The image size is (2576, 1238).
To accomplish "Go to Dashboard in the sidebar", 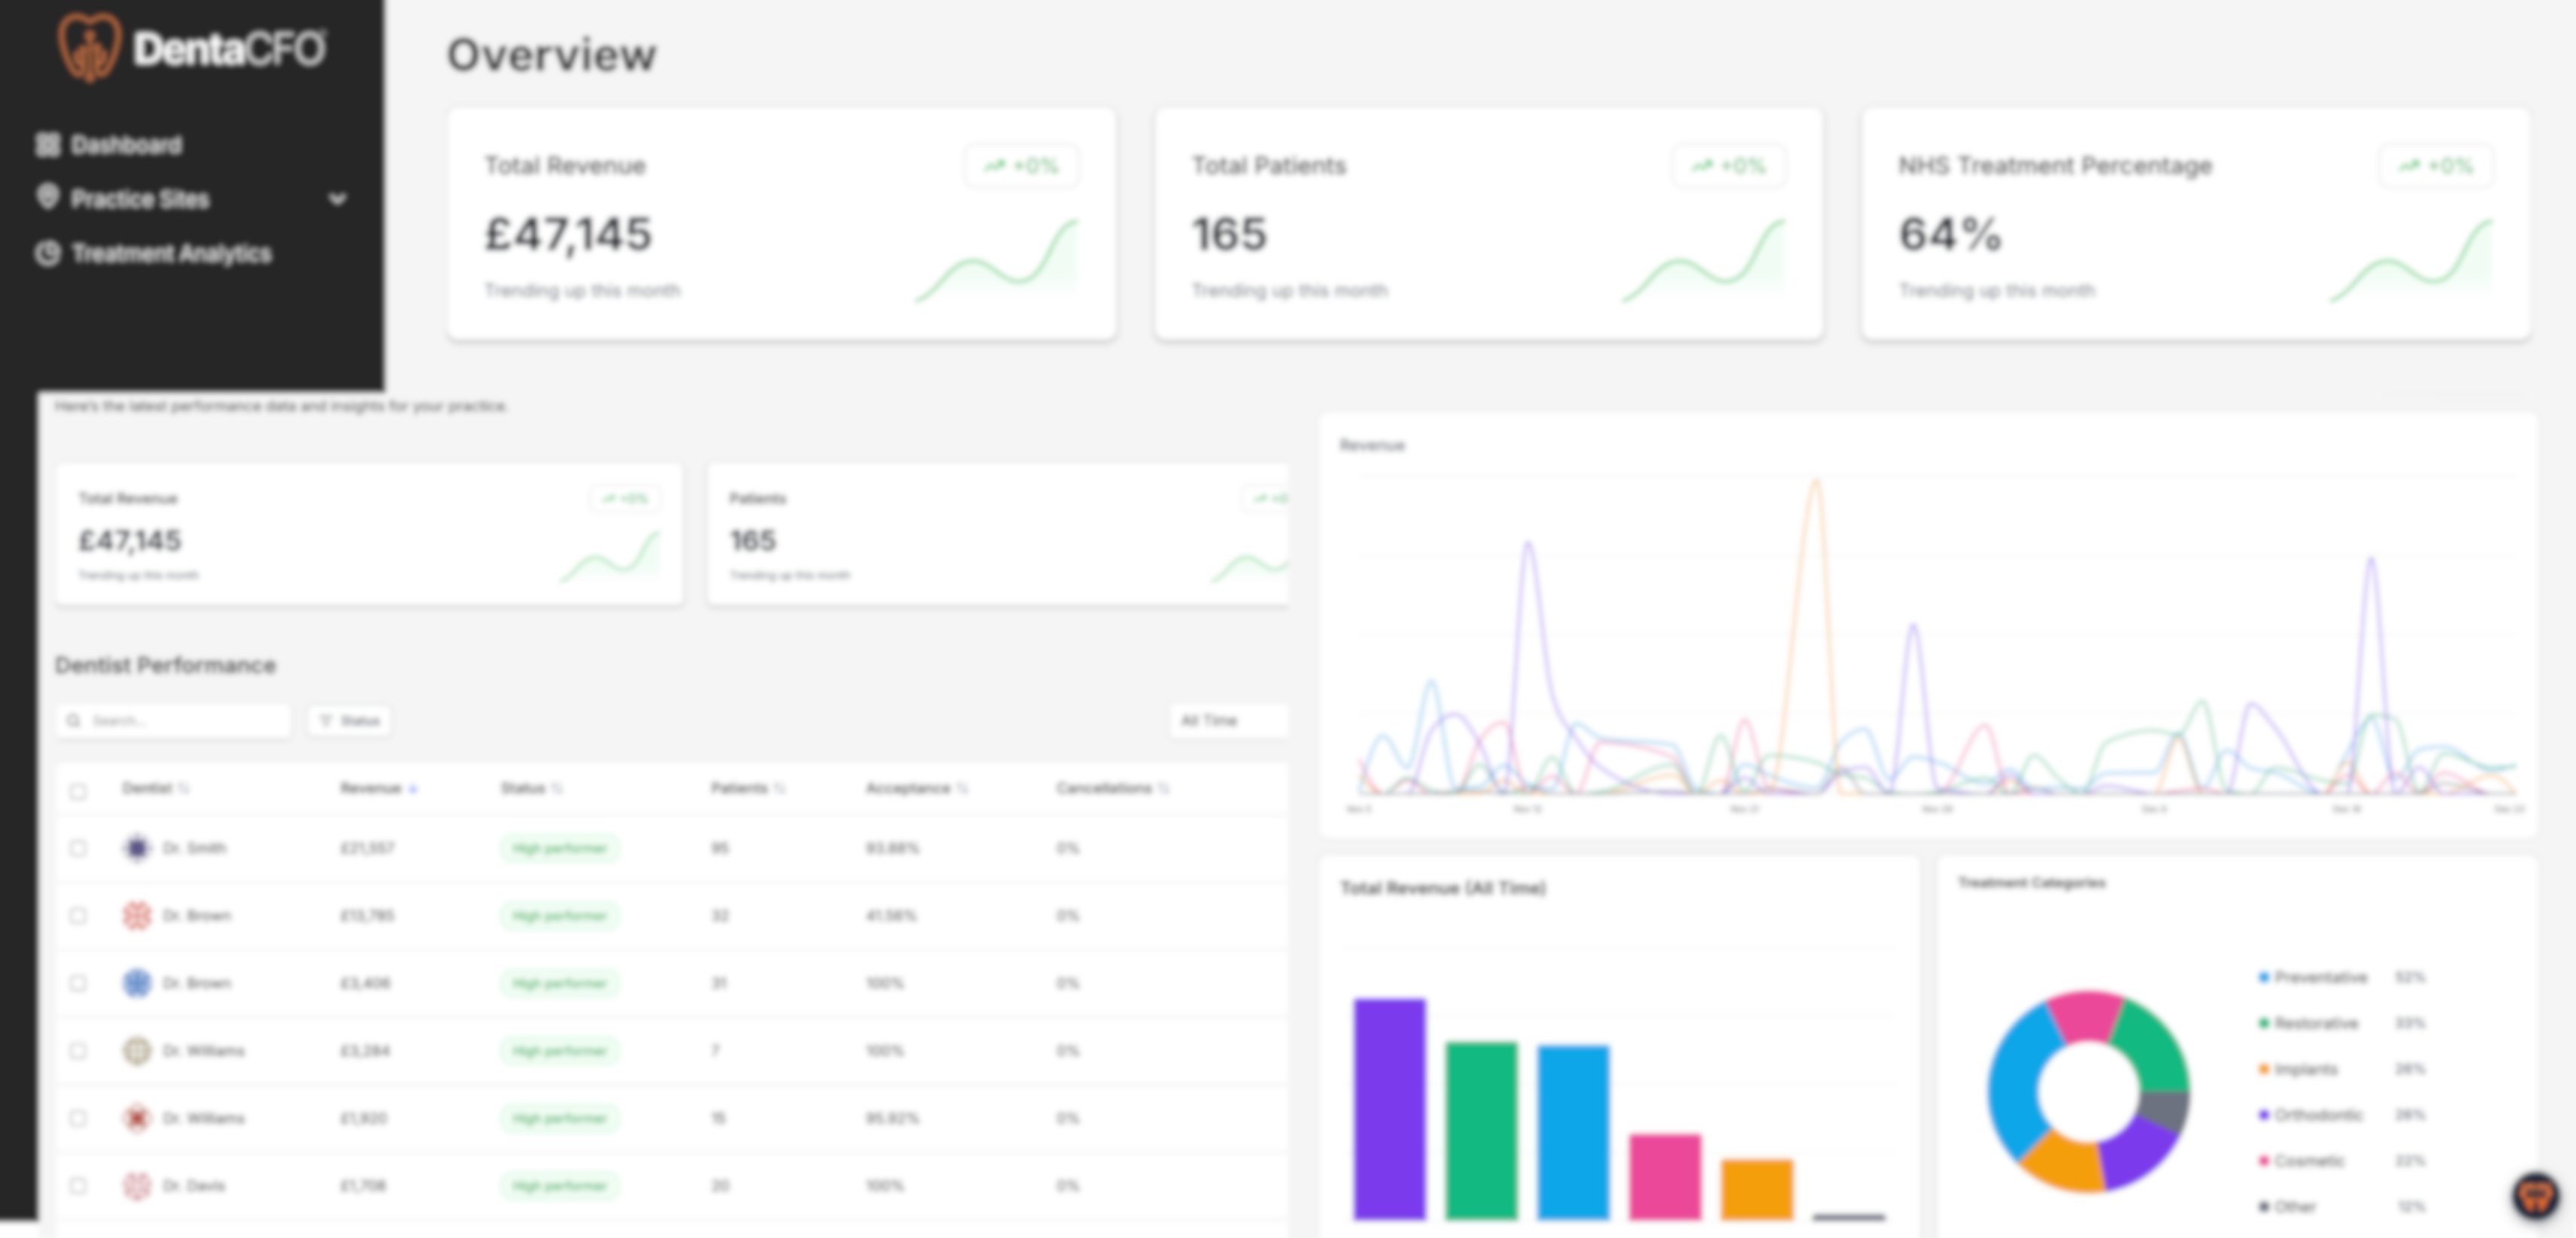I will (126, 145).
